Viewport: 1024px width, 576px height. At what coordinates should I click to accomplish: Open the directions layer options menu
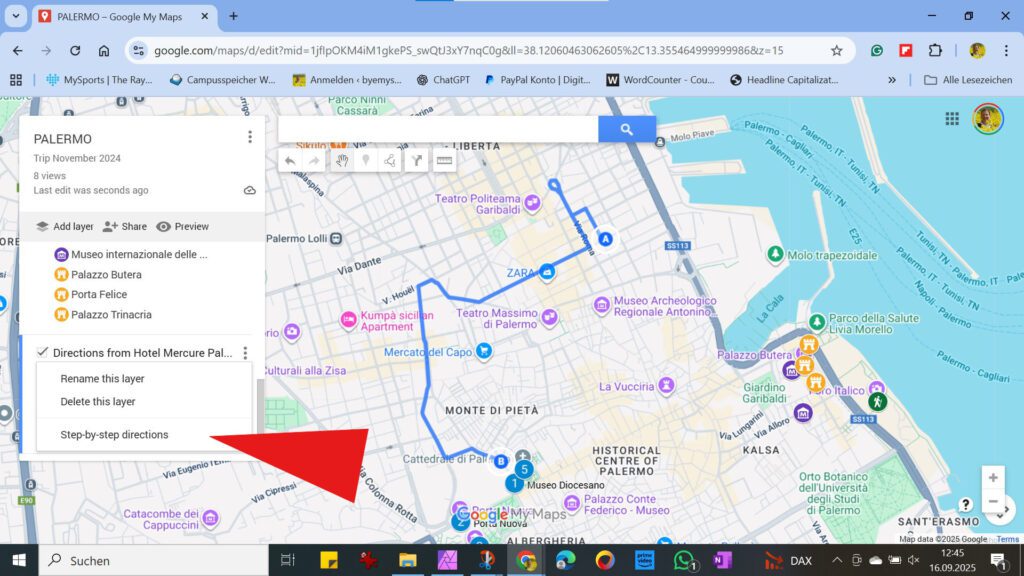[244, 352]
